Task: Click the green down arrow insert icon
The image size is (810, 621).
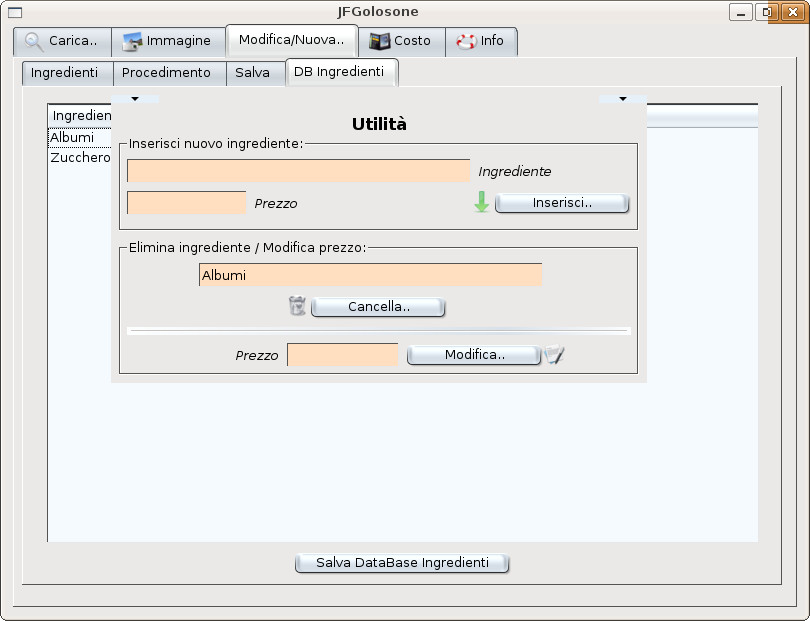Action: 481,202
